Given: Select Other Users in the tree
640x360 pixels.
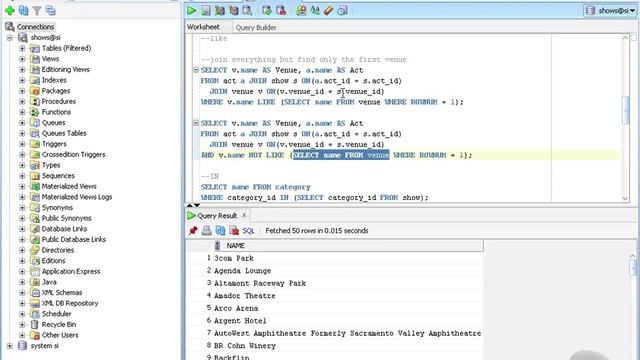Looking at the screenshot, I should point(60,335).
